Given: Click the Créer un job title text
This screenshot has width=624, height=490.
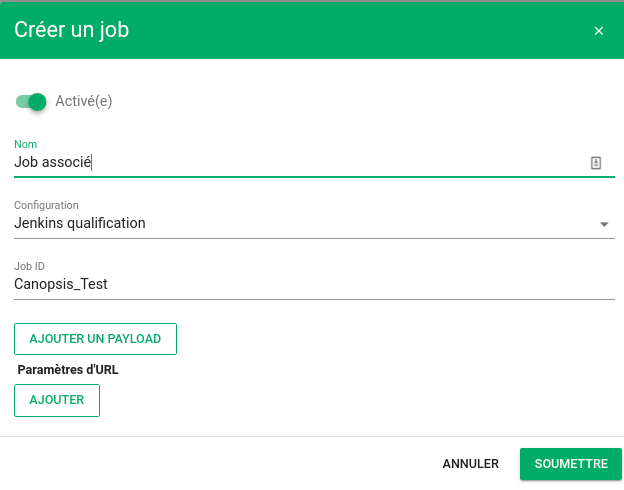Looking at the screenshot, I should click(72, 30).
